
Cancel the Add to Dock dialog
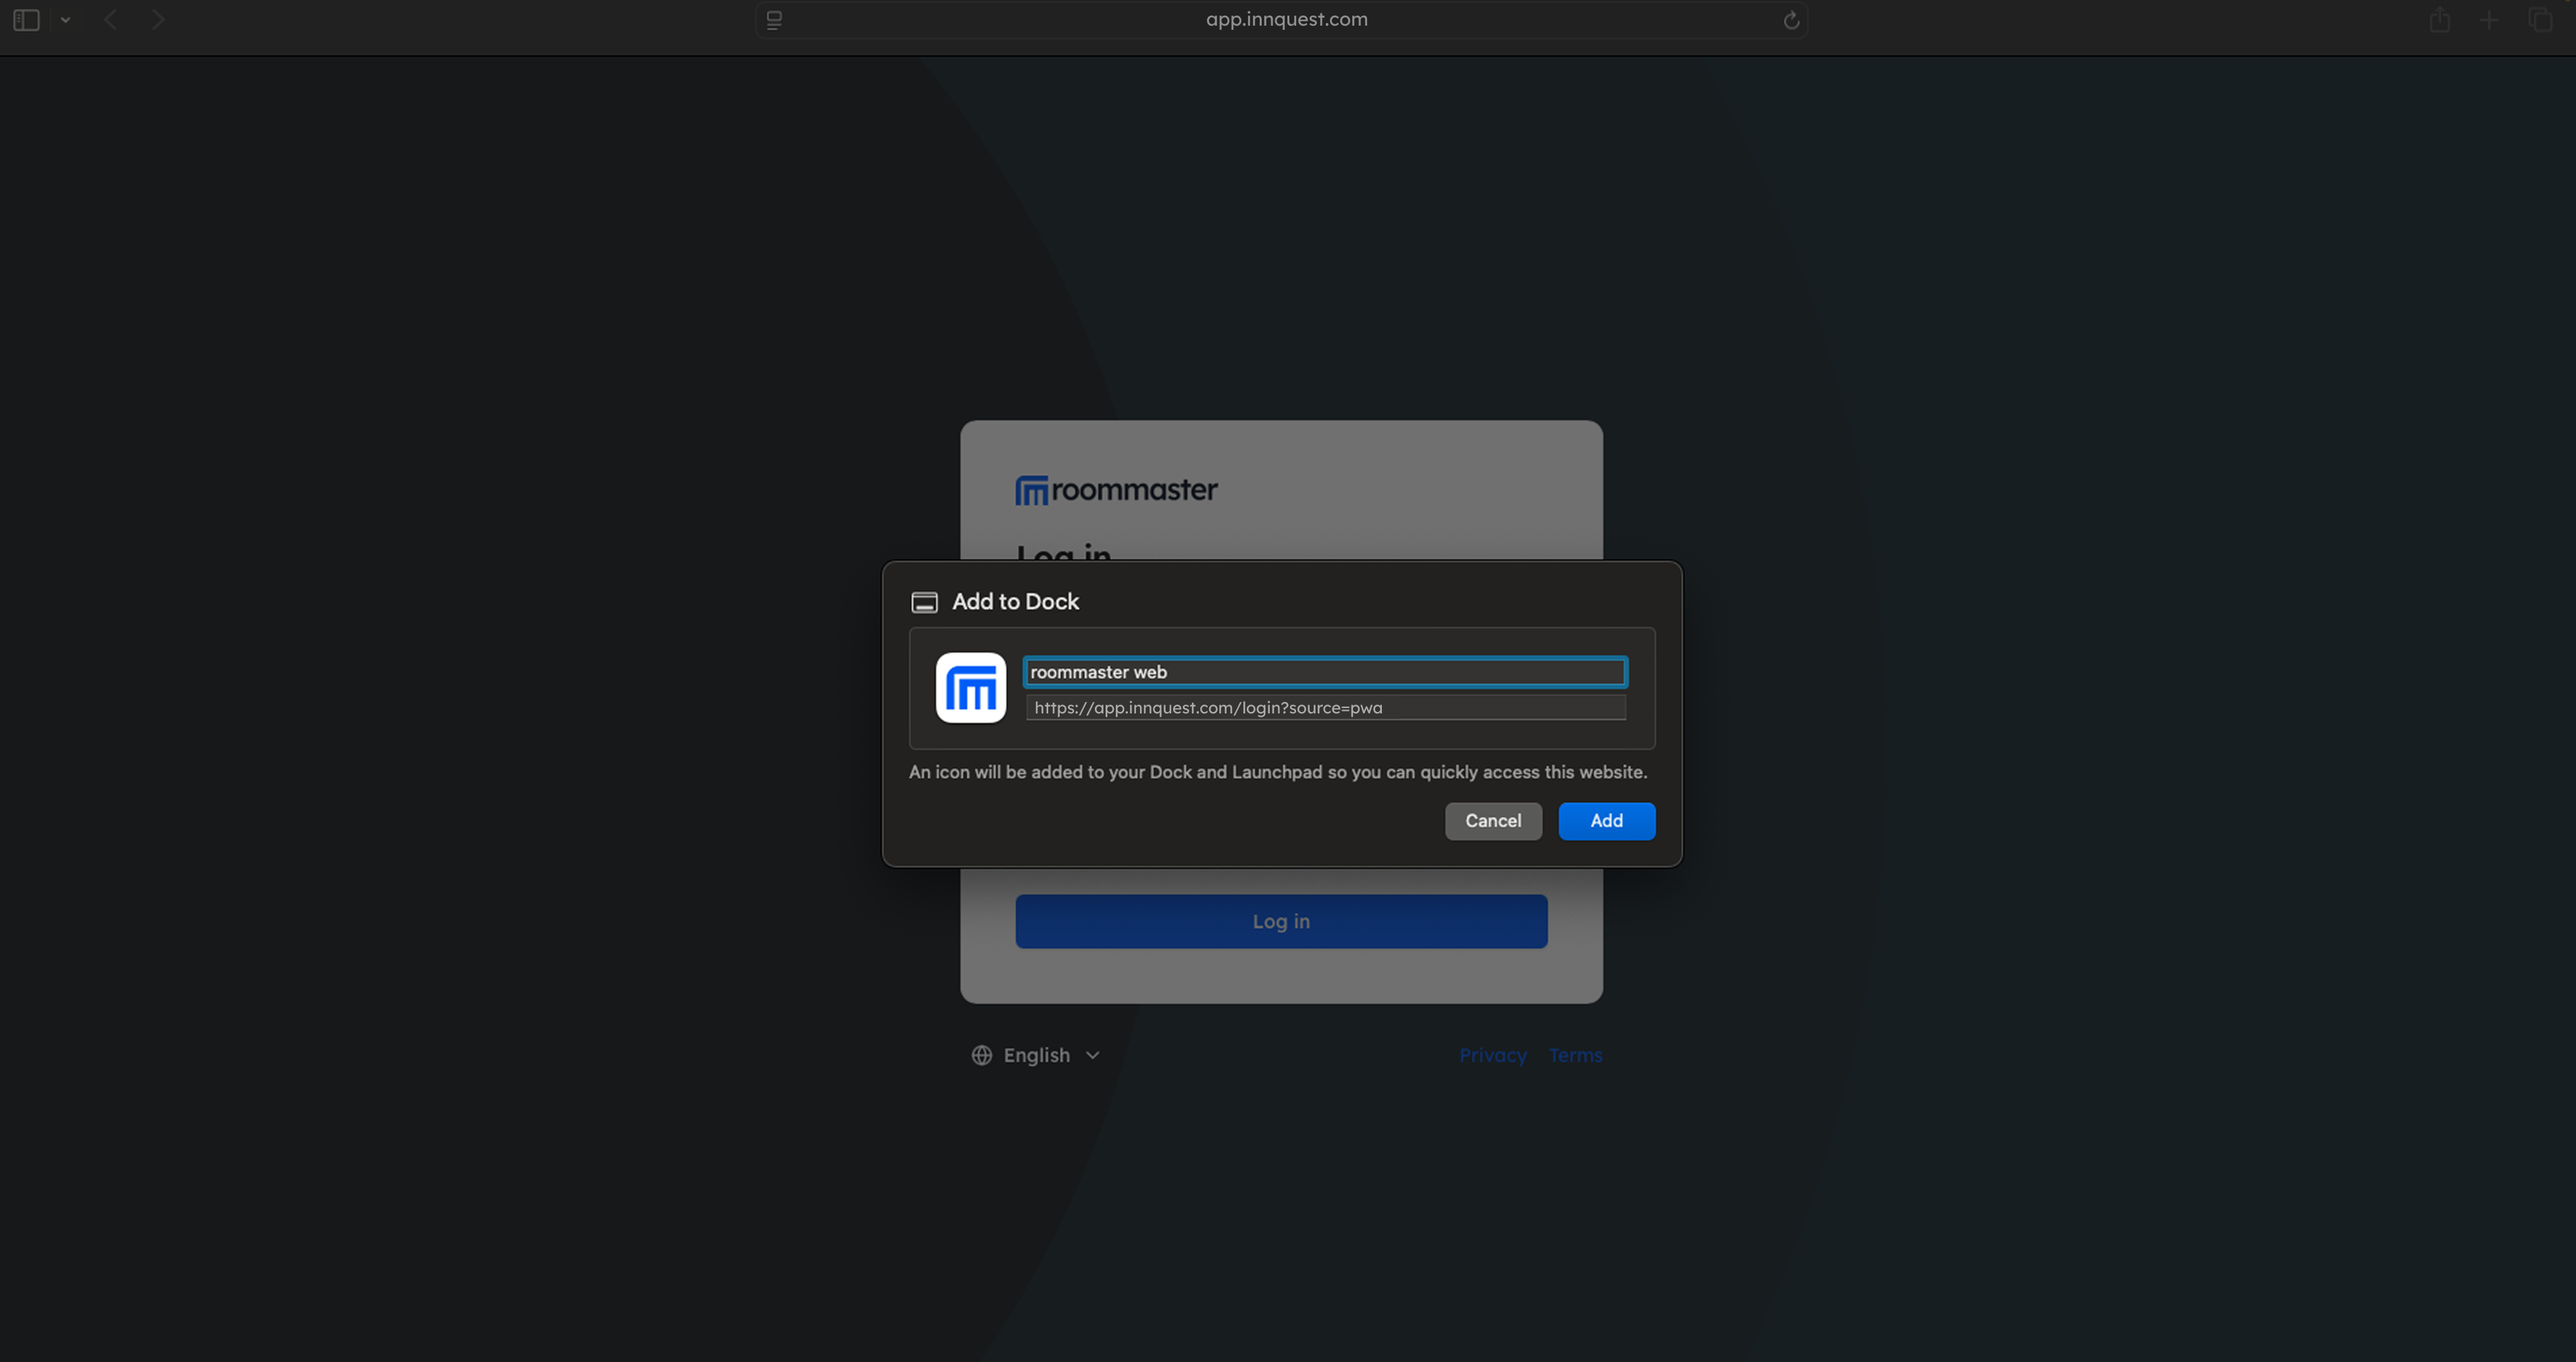[1493, 821]
